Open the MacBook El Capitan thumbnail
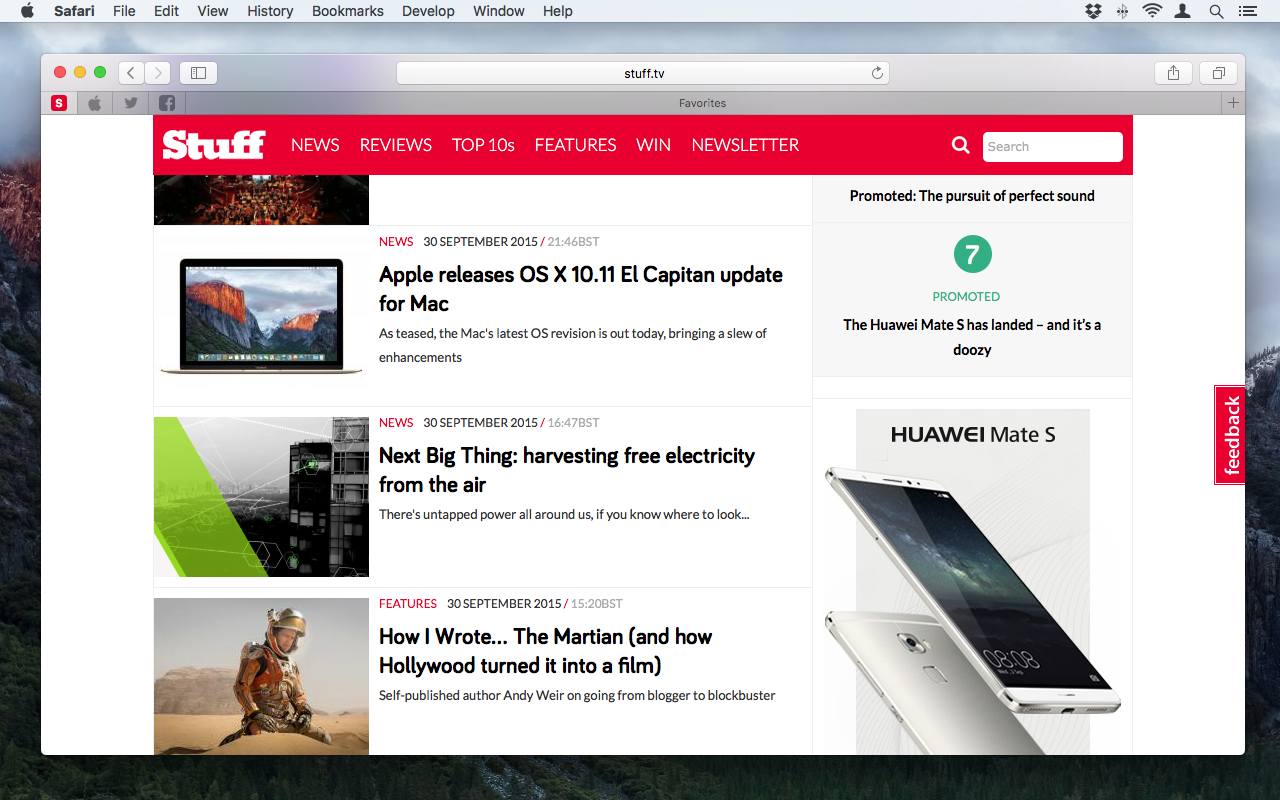The height and width of the screenshot is (800, 1280). [x=261, y=316]
